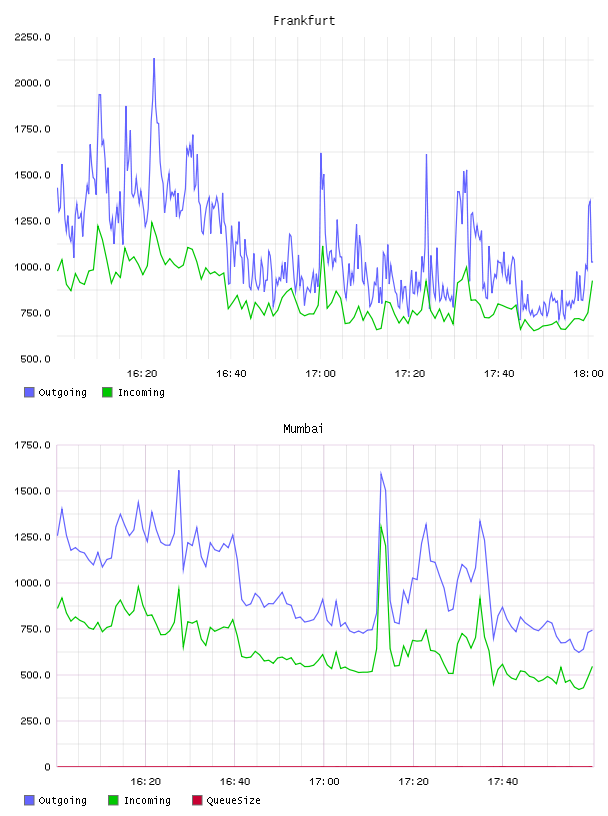The width and height of the screenshot is (608, 816).
Task: Click the 2000.0 y-axis label on Frankfurt chart
Action: [32, 83]
